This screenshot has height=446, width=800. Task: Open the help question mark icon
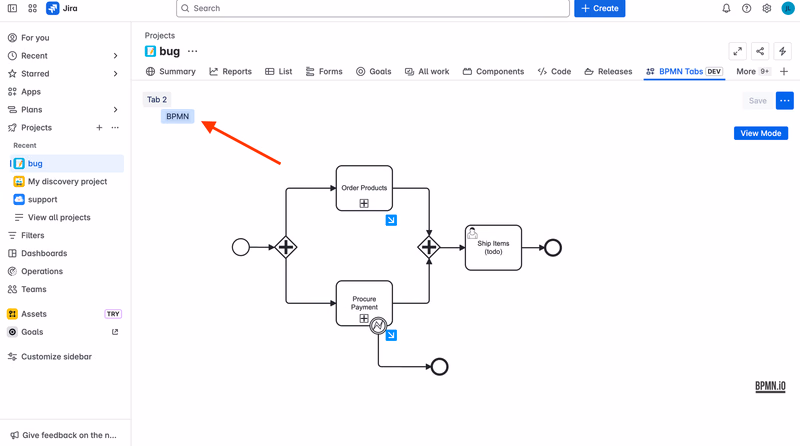coord(746,8)
